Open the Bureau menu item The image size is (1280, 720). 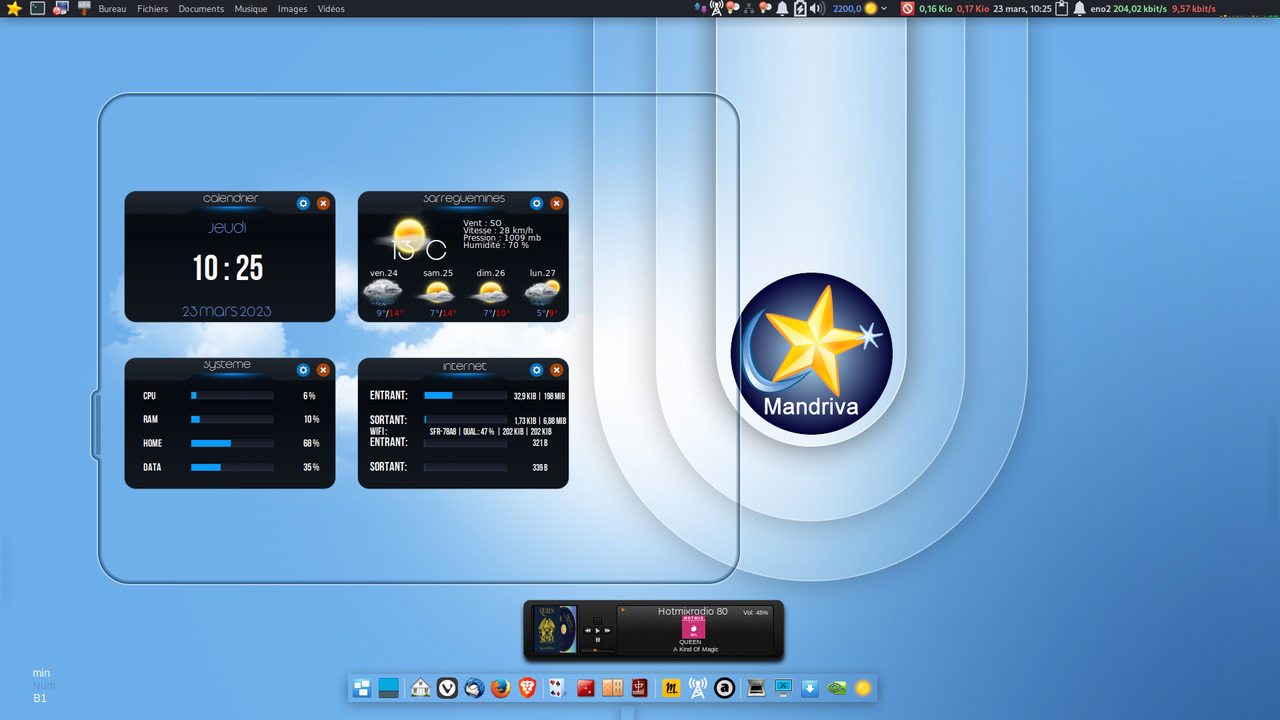[112, 9]
